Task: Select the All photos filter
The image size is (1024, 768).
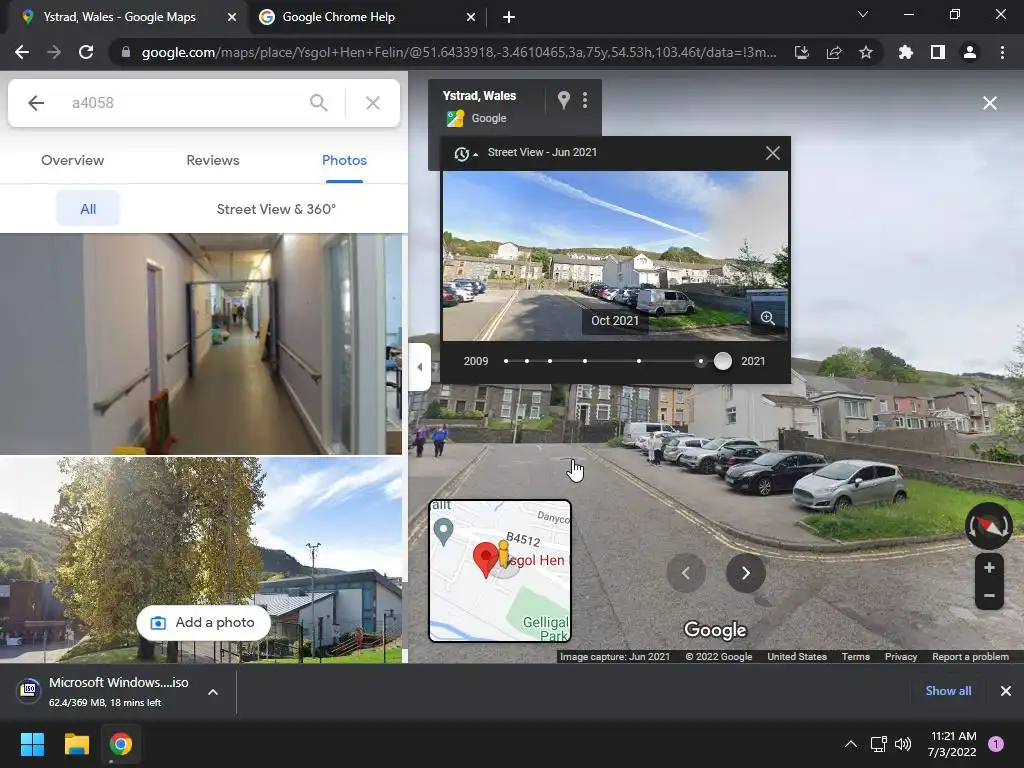Action: (x=88, y=209)
